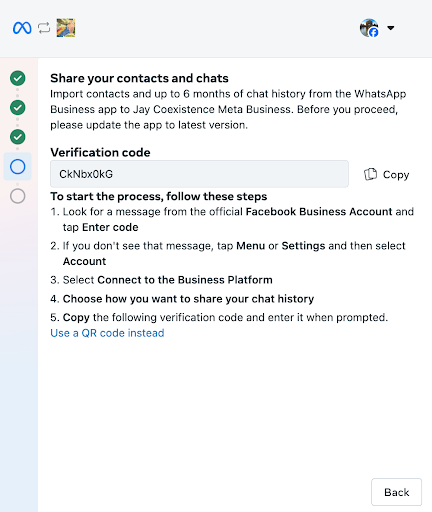Expand the account dropdown arrow
This screenshot has width=432, height=512.
pos(391,28)
